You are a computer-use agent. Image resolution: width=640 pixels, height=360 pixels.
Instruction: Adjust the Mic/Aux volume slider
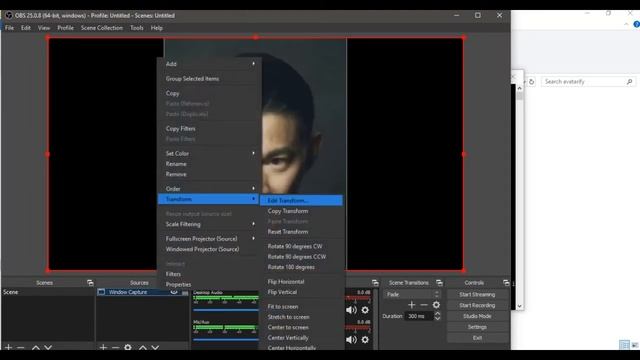226,339
